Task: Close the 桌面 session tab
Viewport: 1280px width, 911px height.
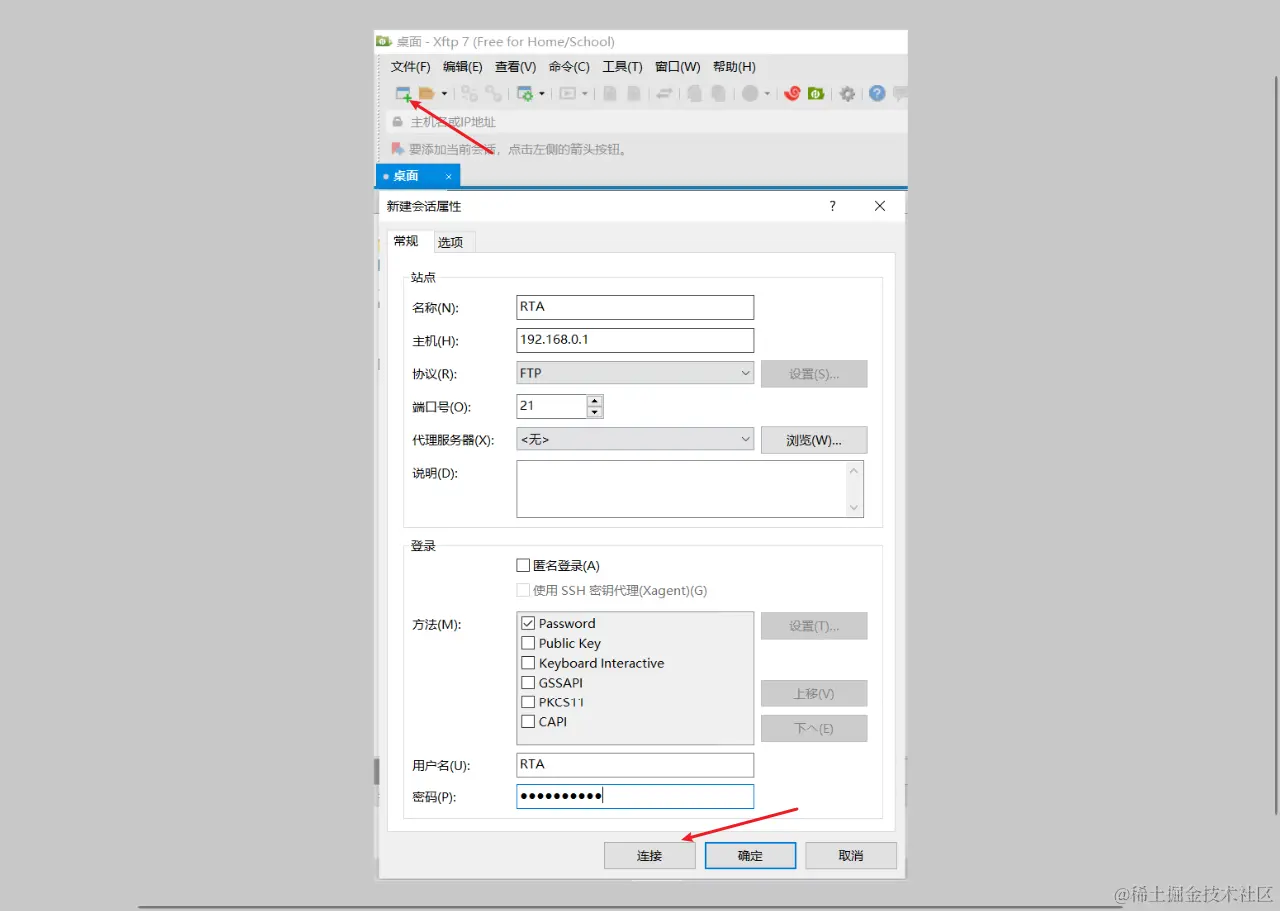Action: pos(449,177)
